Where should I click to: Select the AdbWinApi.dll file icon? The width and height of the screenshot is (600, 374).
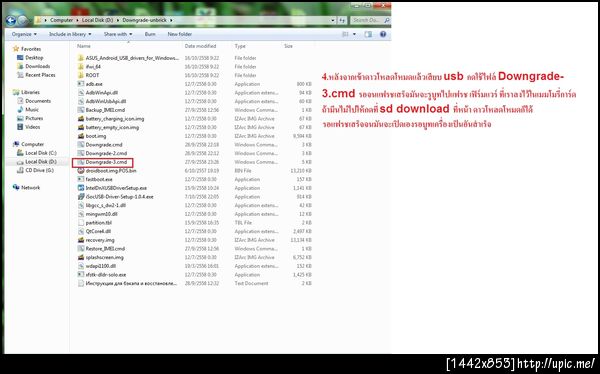coord(81,93)
